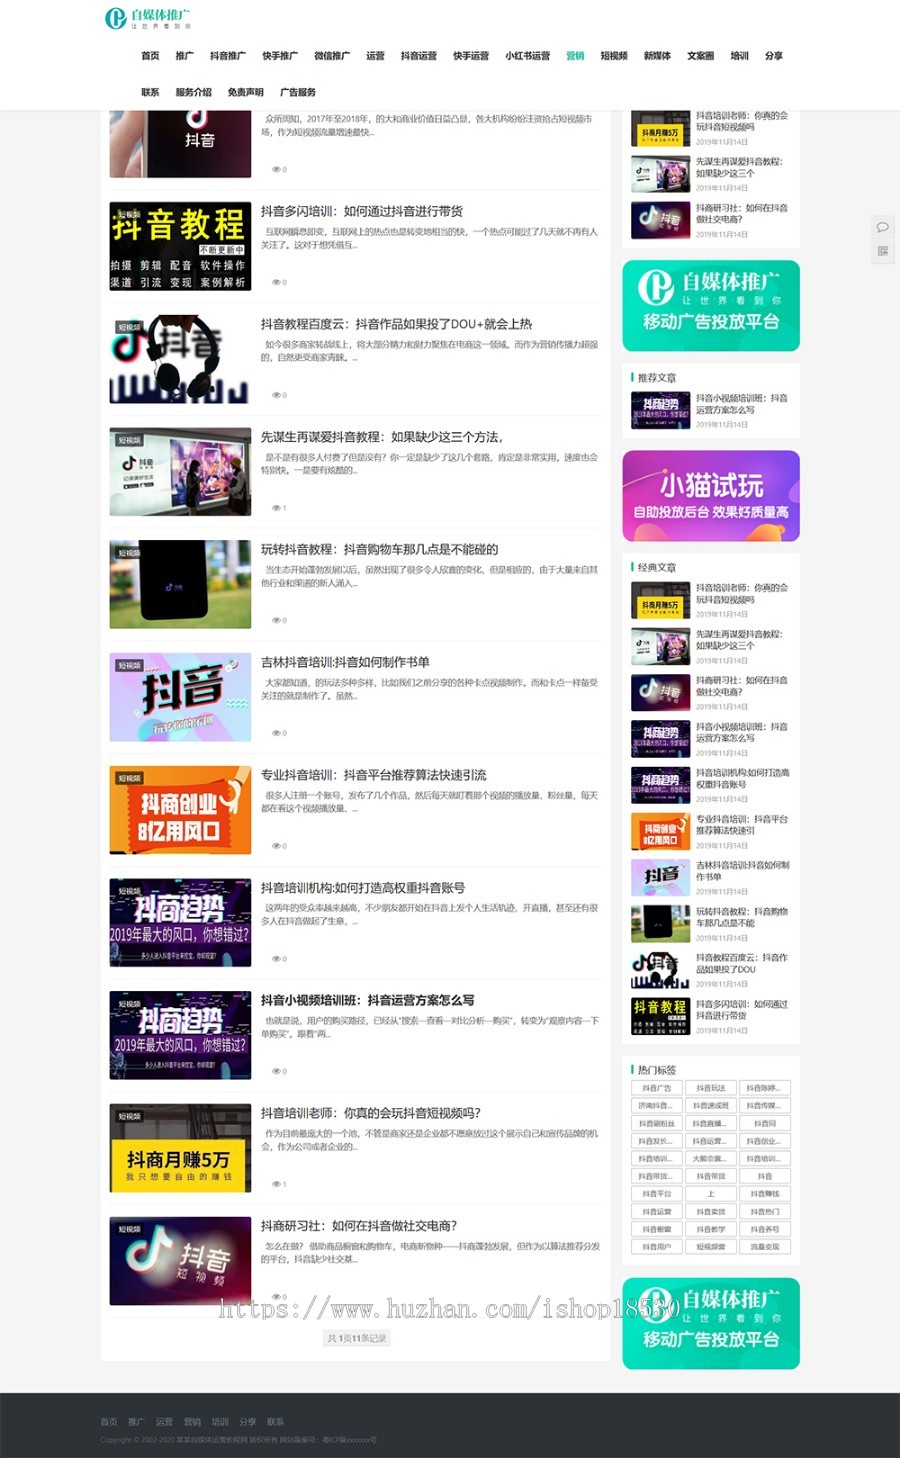The image size is (900, 1458).
Task: Click the 移动广告投放平台 sidebar banner
Action: point(711,306)
